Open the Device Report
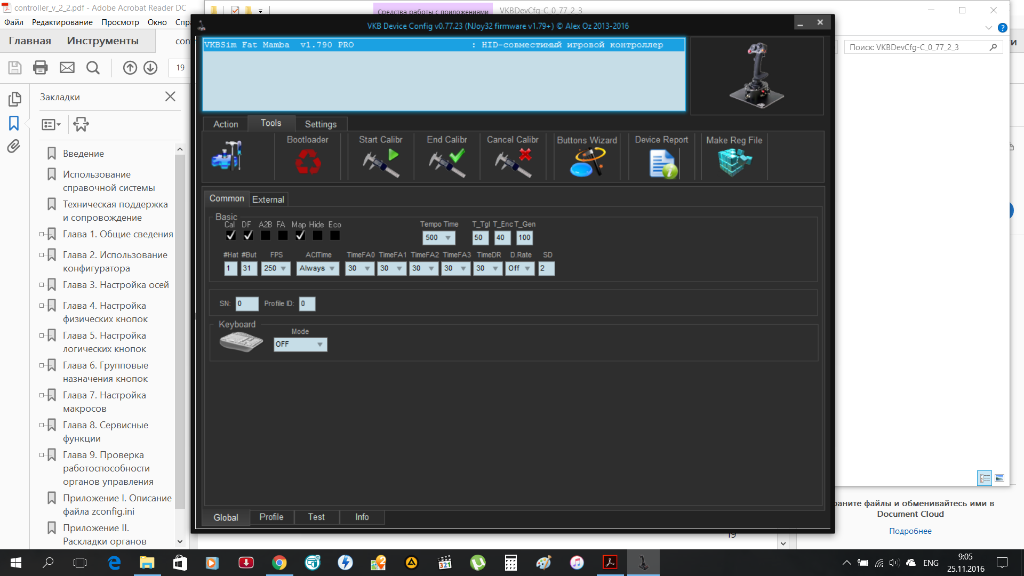The width and height of the screenshot is (1024, 576). [663, 163]
